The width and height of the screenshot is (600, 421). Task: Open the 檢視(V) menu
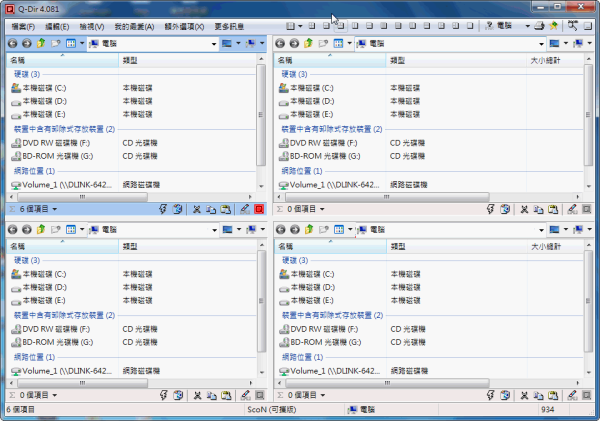point(91,26)
